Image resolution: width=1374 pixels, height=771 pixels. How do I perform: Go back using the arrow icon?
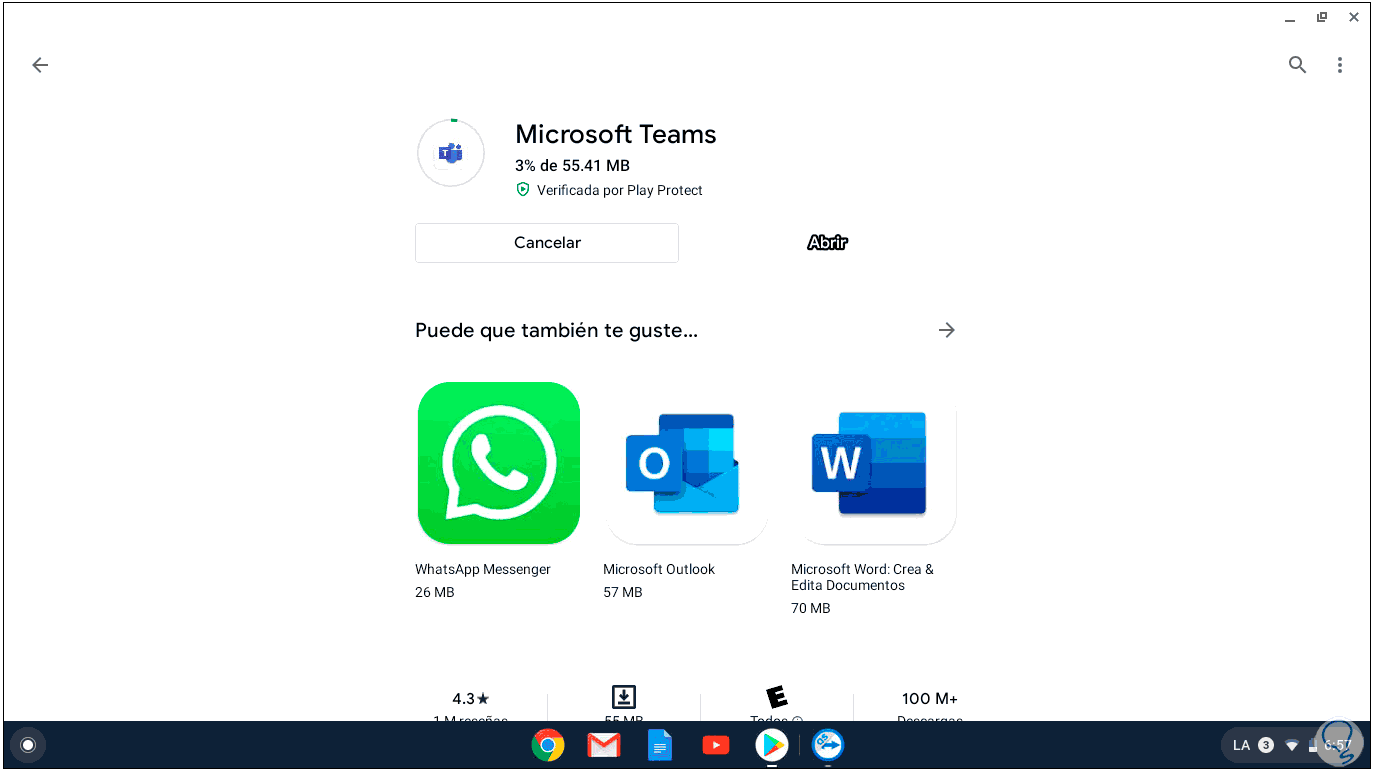pos(40,65)
